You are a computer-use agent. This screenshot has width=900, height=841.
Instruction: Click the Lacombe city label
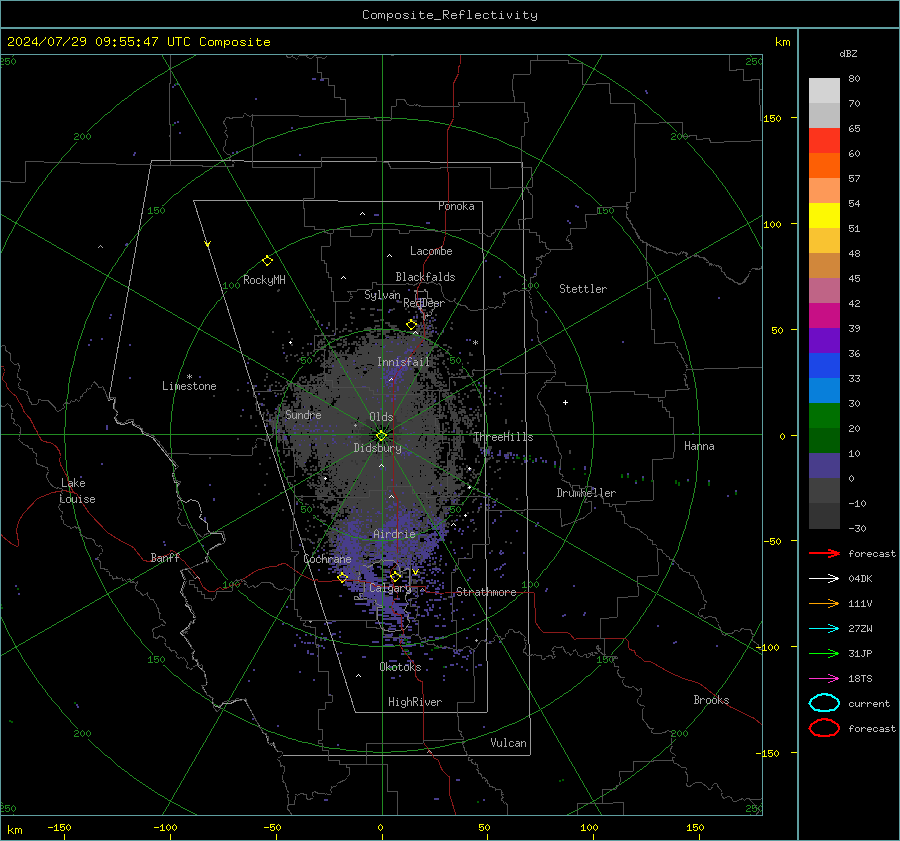431,251
